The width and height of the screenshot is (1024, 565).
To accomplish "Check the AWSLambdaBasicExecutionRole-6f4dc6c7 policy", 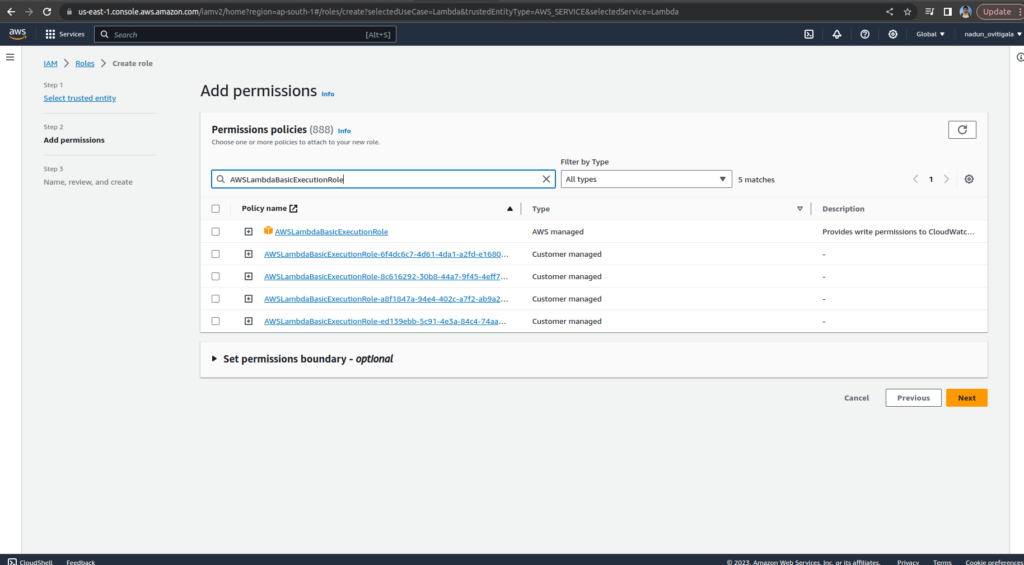I will coord(216,254).
